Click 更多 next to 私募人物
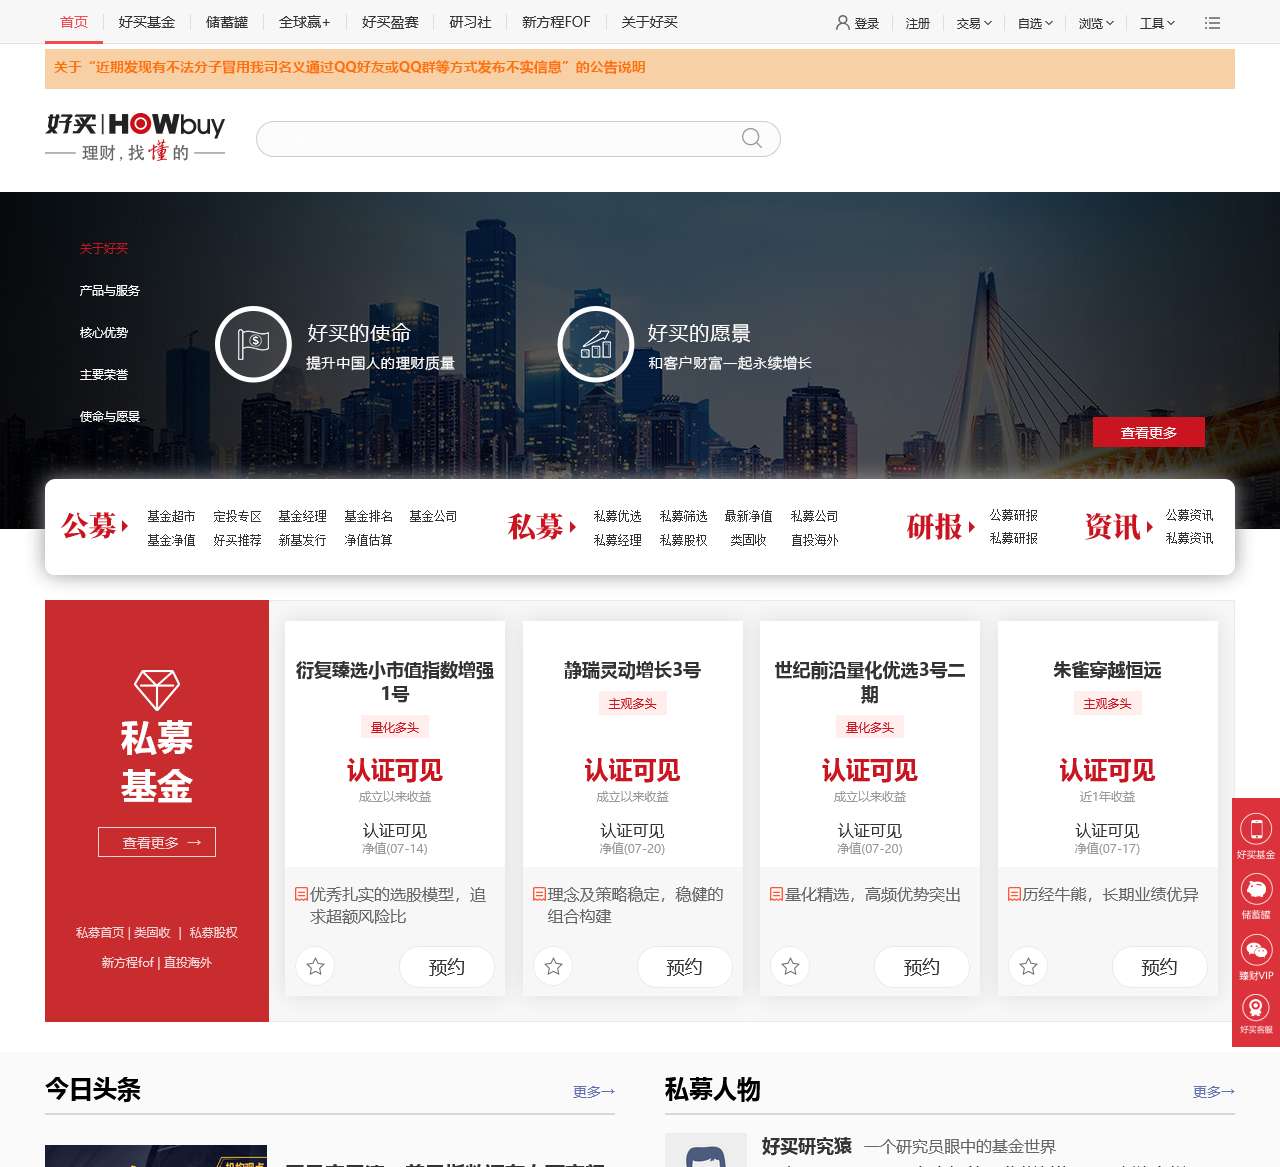Image resolution: width=1280 pixels, height=1167 pixels. point(1213,1092)
